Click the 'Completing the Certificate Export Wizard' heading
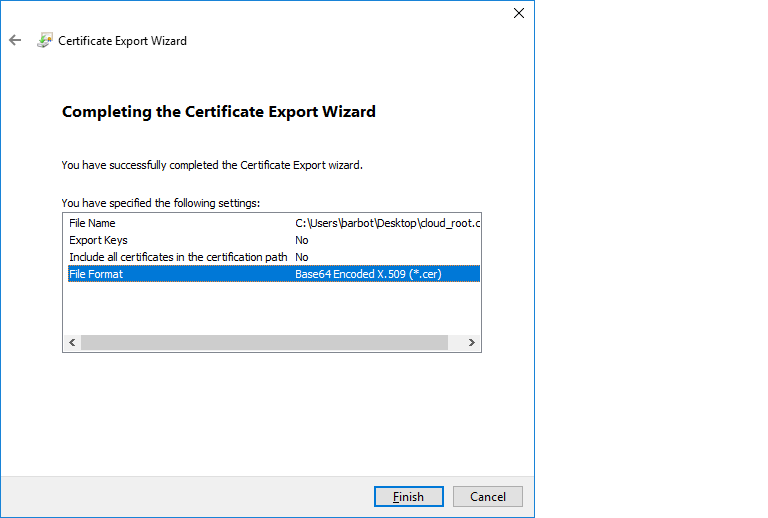The height and width of the screenshot is (518, 768). click(x=219, y=112)
